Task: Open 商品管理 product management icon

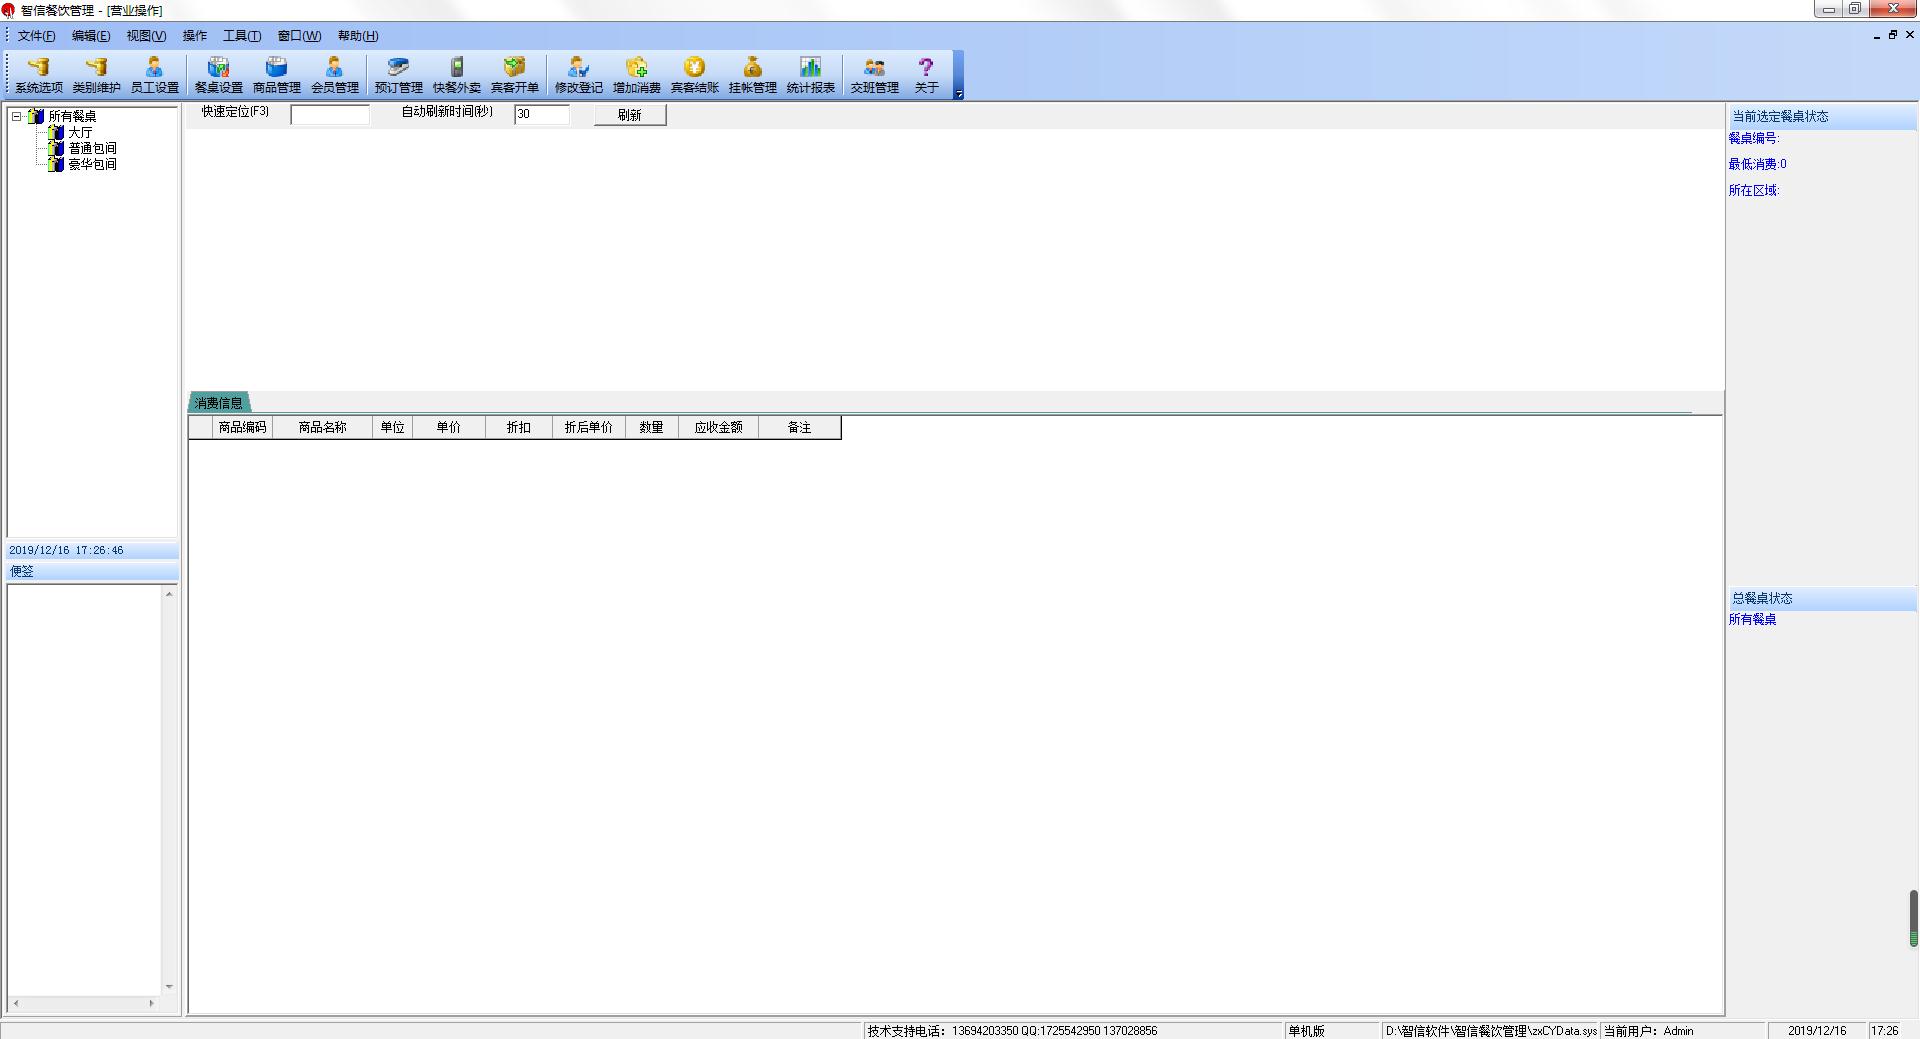Action: pyautogui.click(x=276, y=74)
